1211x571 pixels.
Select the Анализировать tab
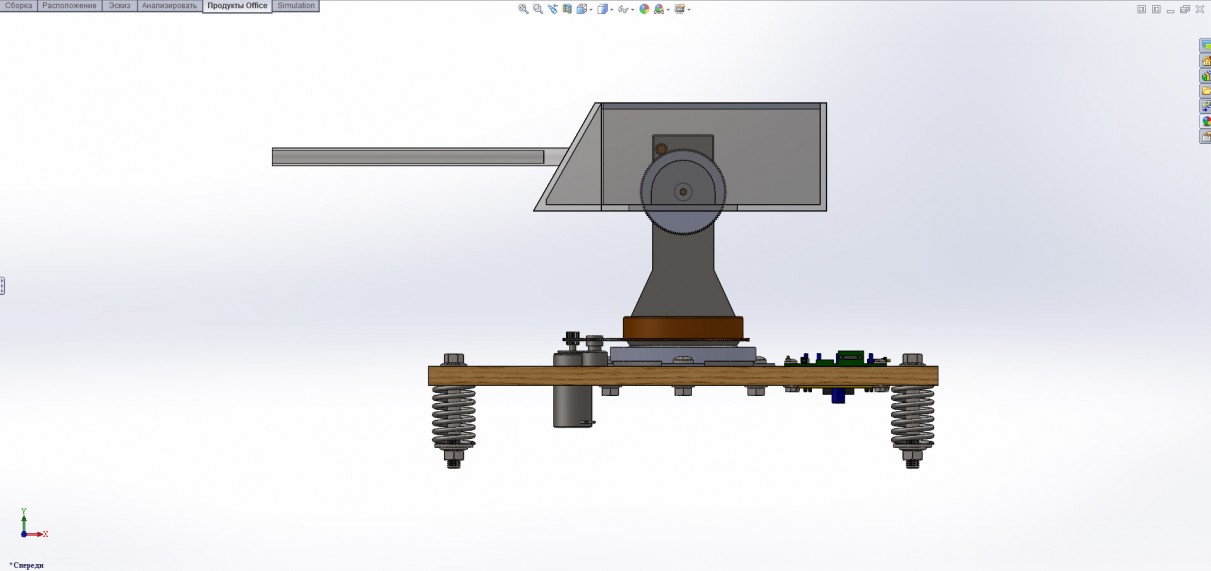point(170,6)
